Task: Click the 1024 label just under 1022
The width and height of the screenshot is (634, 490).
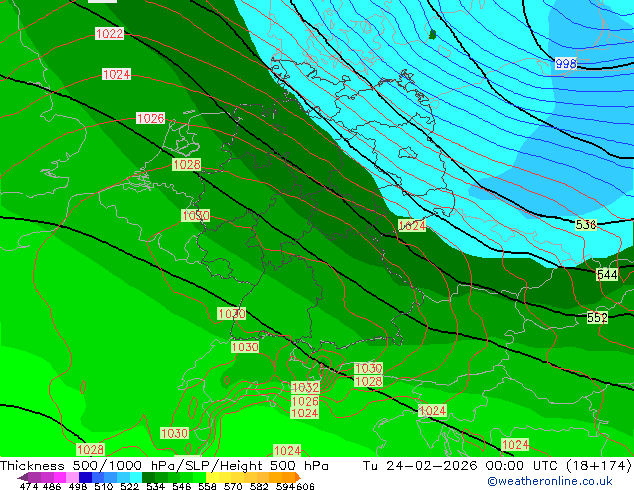Action: pos(116,74)
